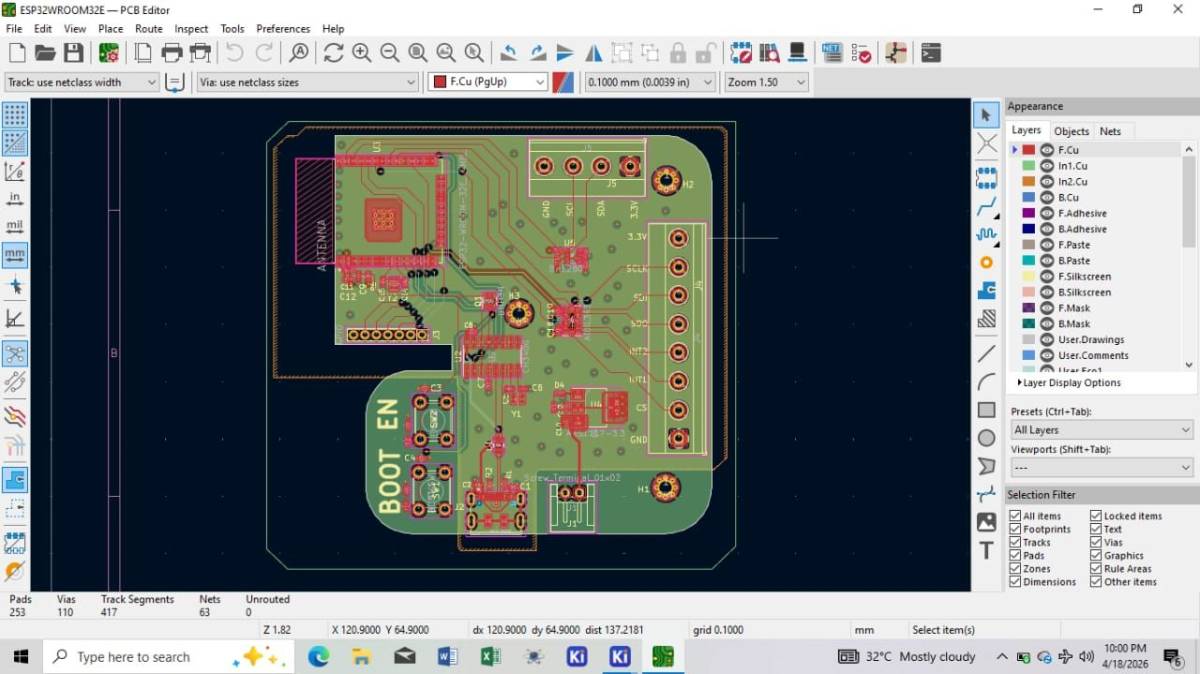Save the board with the floppy icon
This screenshot has width=1200, height=674.
tap(73, 52)
